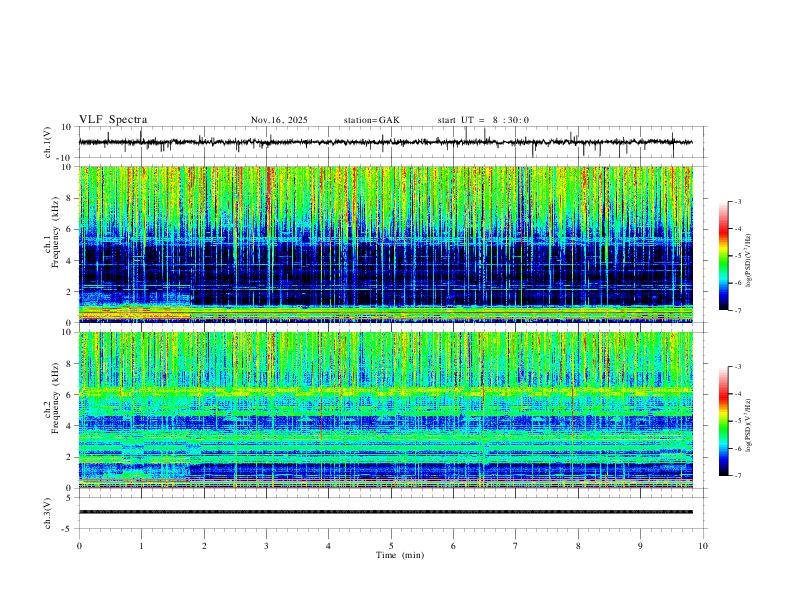Click the "6" kHz tick on ch.1 spectrogram

pyautogui.click(x=70, y=229)
